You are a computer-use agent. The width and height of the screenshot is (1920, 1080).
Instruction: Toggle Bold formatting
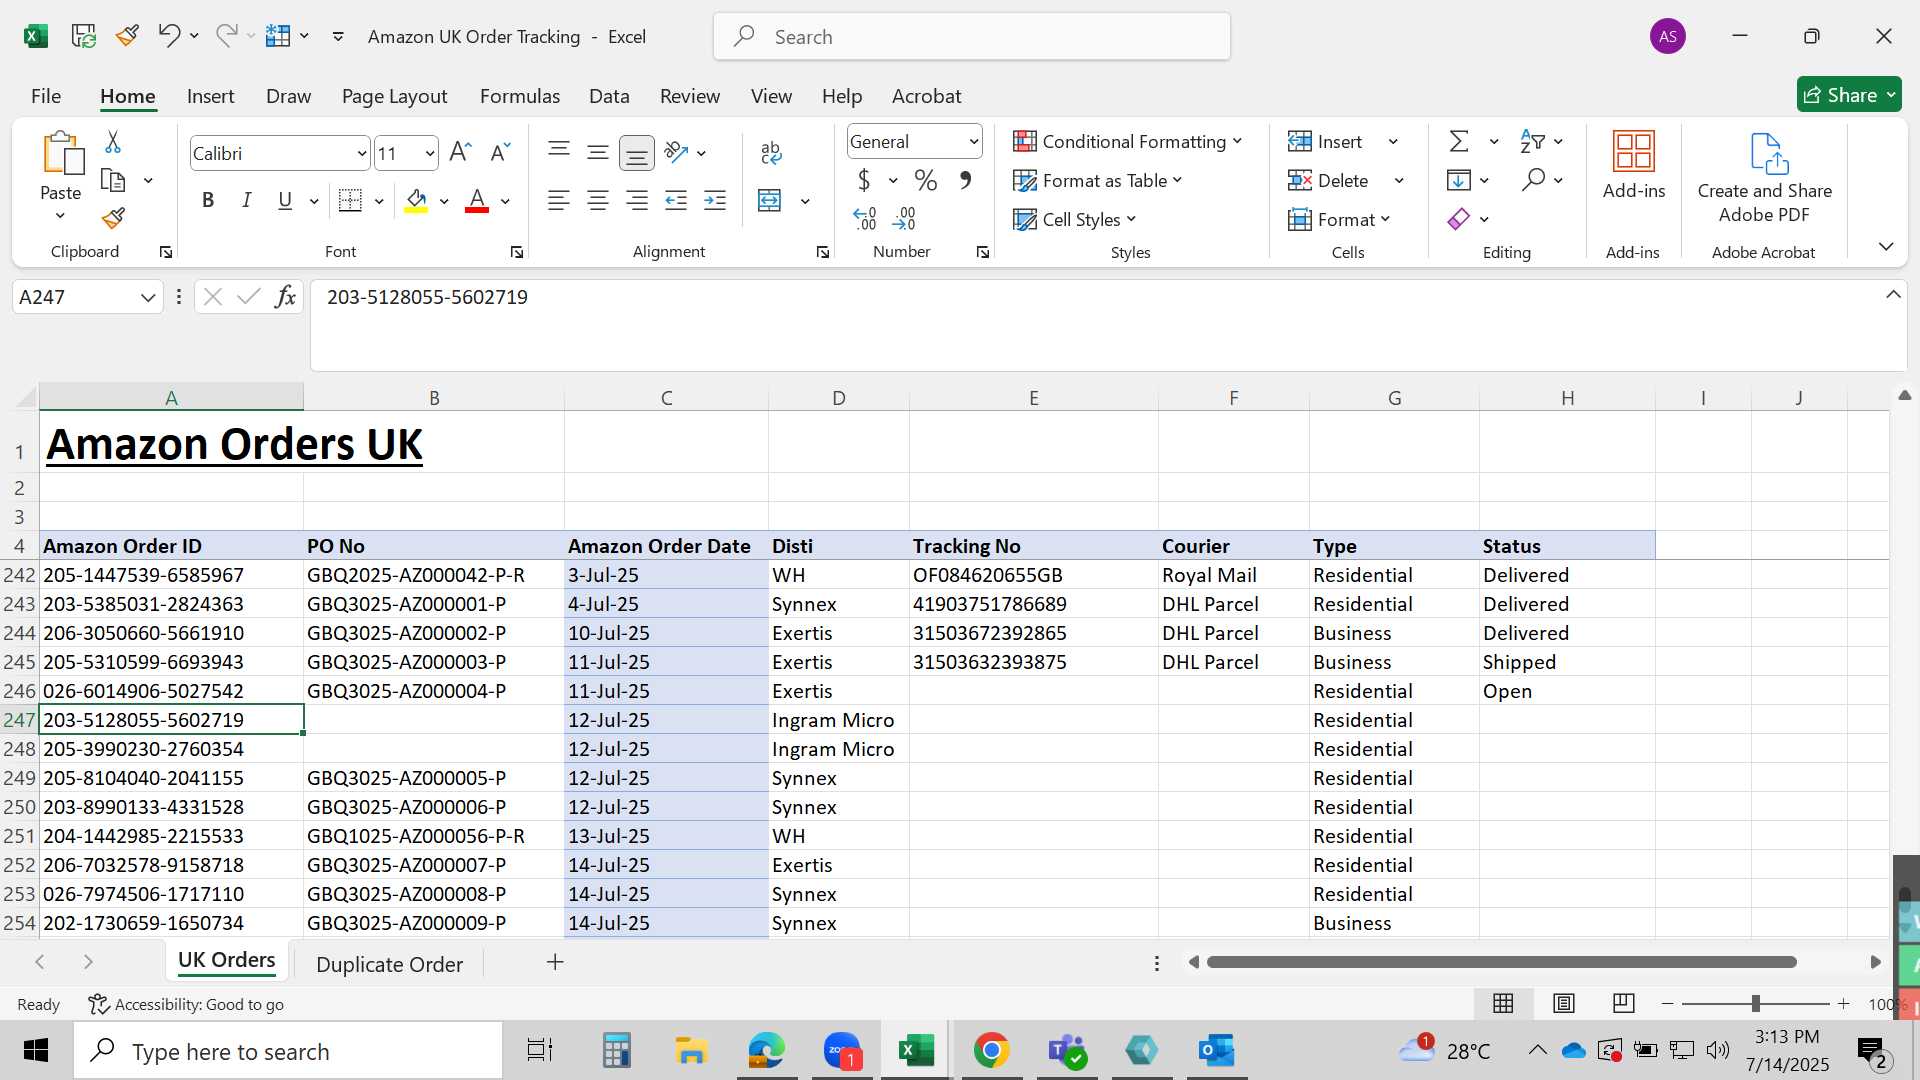click(208, 200)
